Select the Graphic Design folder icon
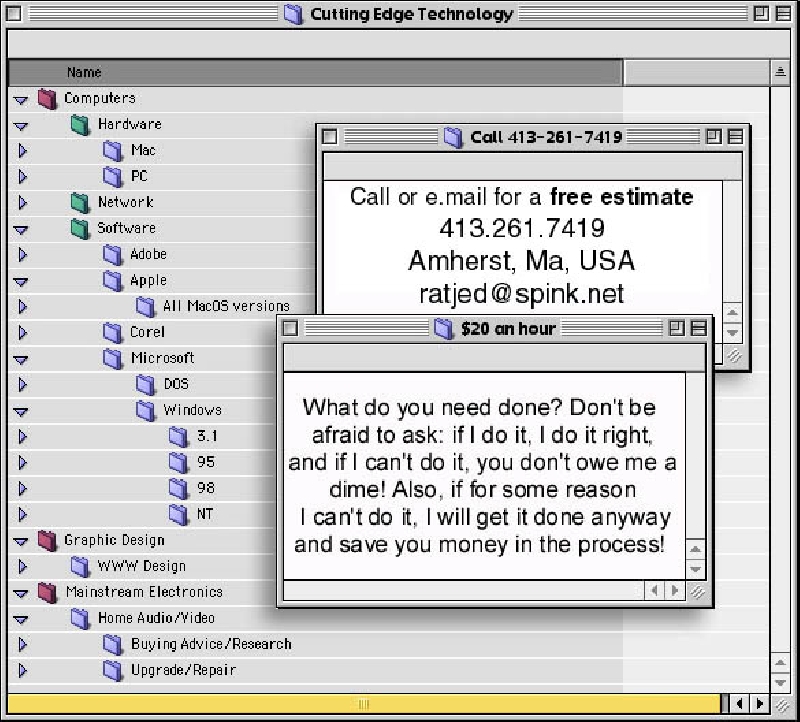This screenshot has height=722, width=800. click(x=47, y=540)
